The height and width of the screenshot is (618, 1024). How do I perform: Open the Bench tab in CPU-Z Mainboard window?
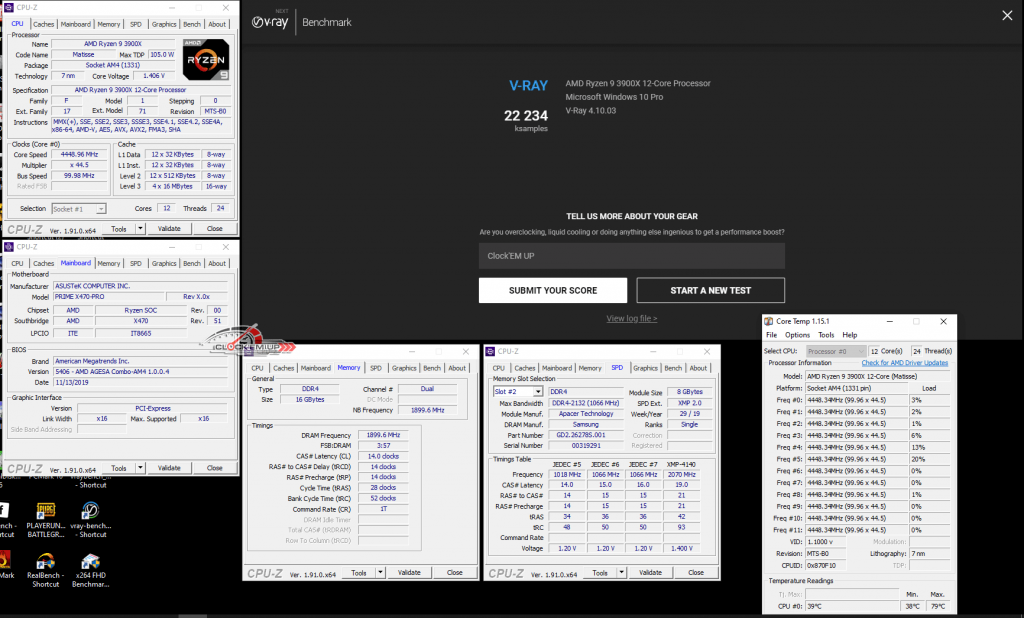pos(191,263)
